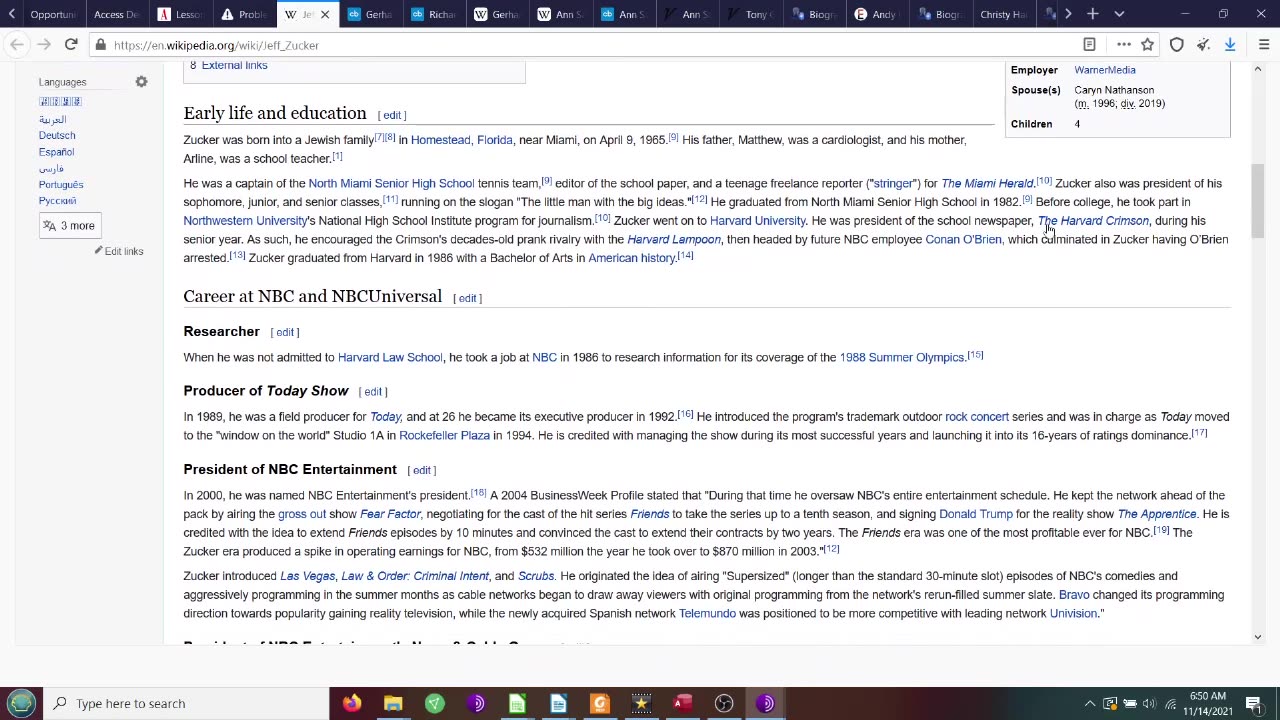Open the WarnerMedia employer link

click(x=1104, y=70)
